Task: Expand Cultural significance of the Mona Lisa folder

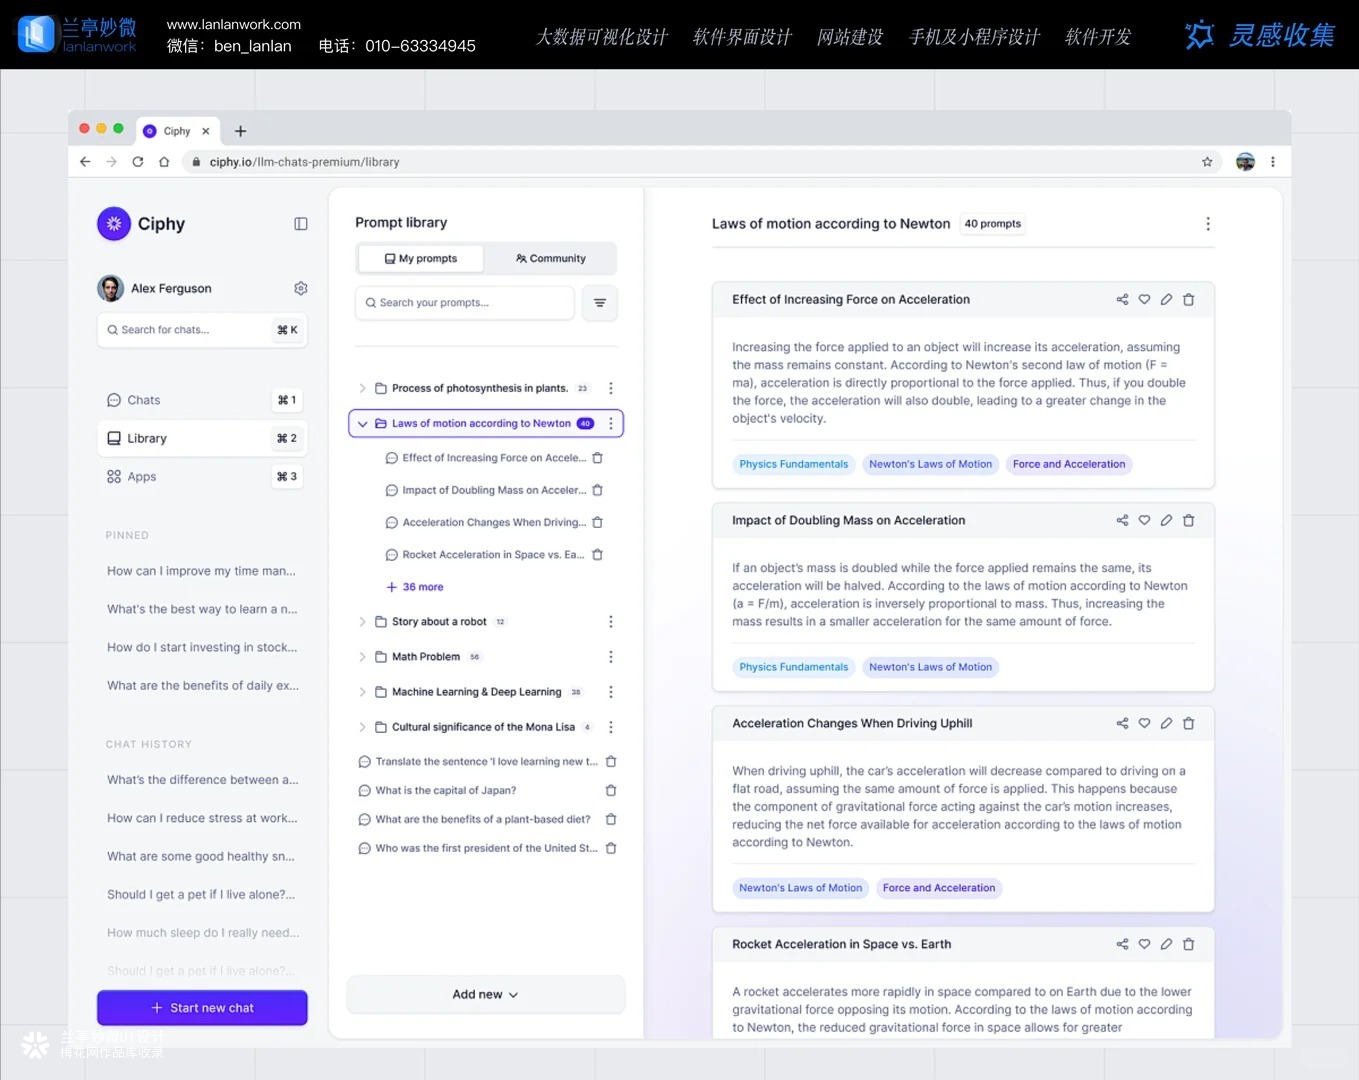Action: click(x=362, y=727)
